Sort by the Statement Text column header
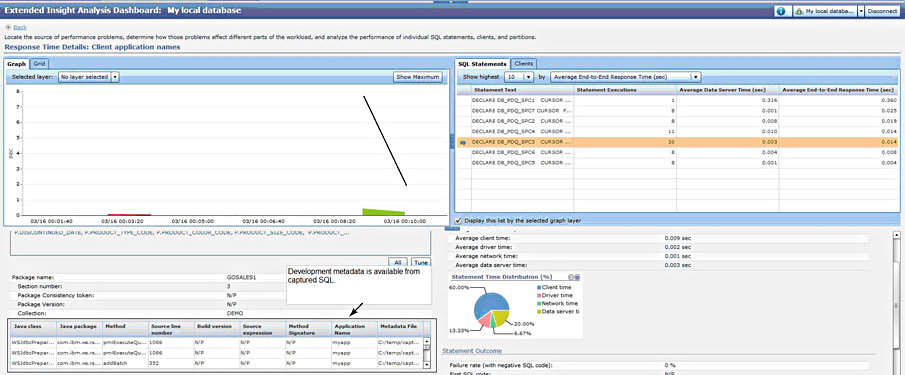The height and width of the screenshot is (375, 905). coord(522,90)
